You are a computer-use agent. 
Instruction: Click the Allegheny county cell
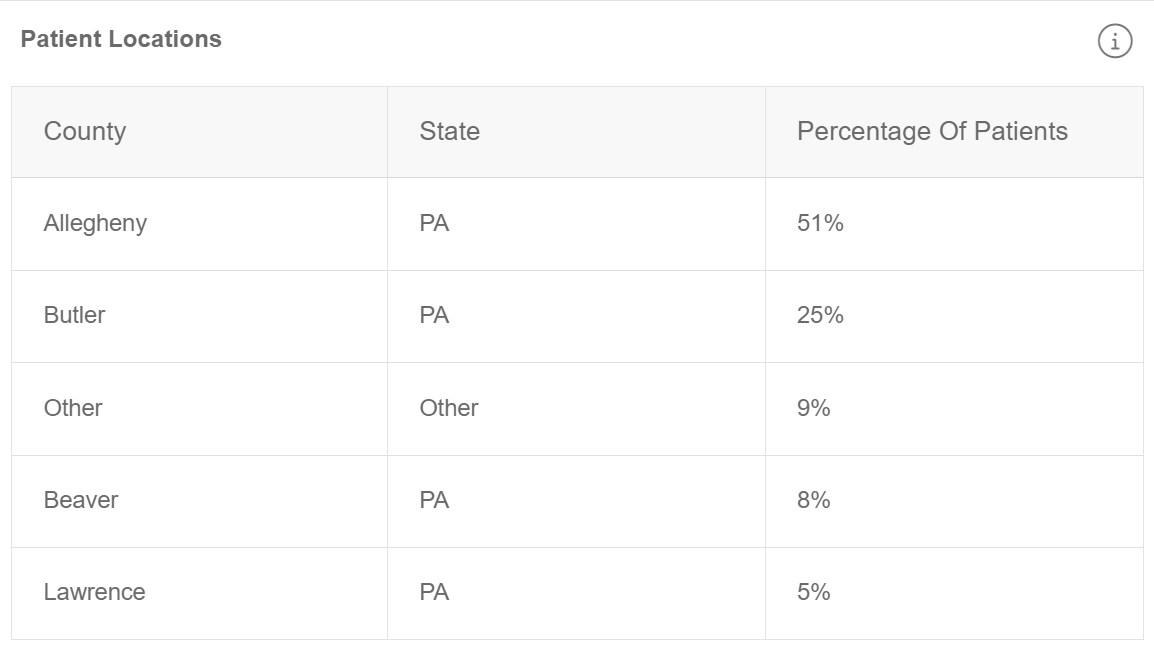199,224
